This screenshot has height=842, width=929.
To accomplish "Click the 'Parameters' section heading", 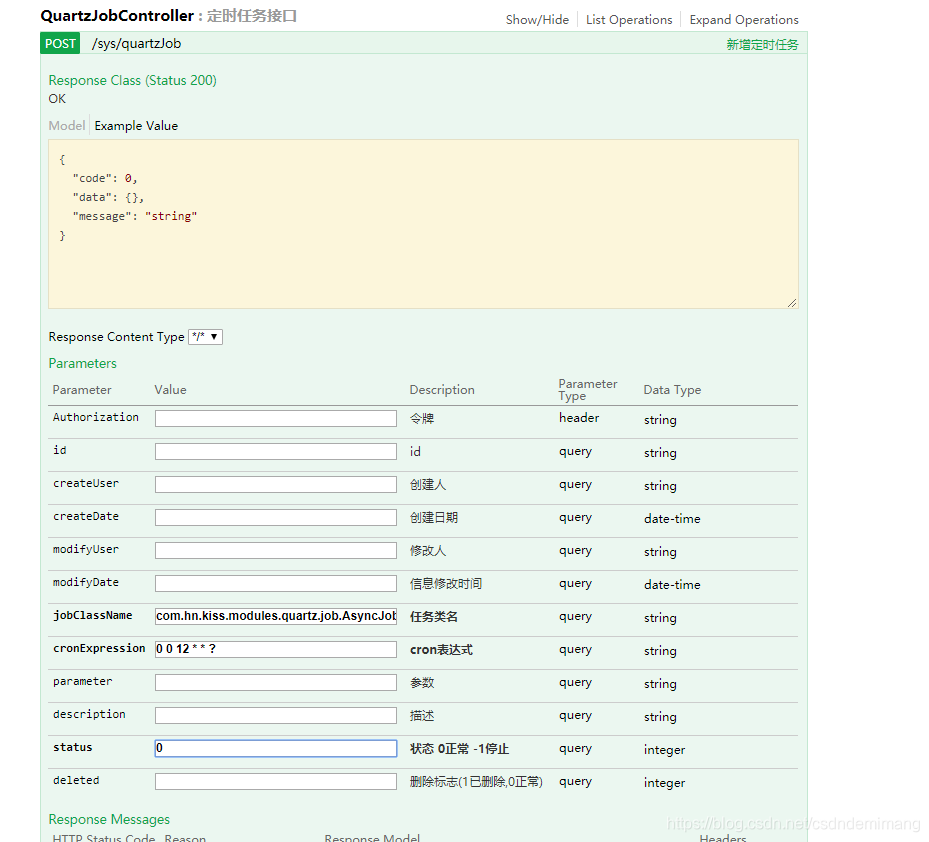I will pos(82,363).
